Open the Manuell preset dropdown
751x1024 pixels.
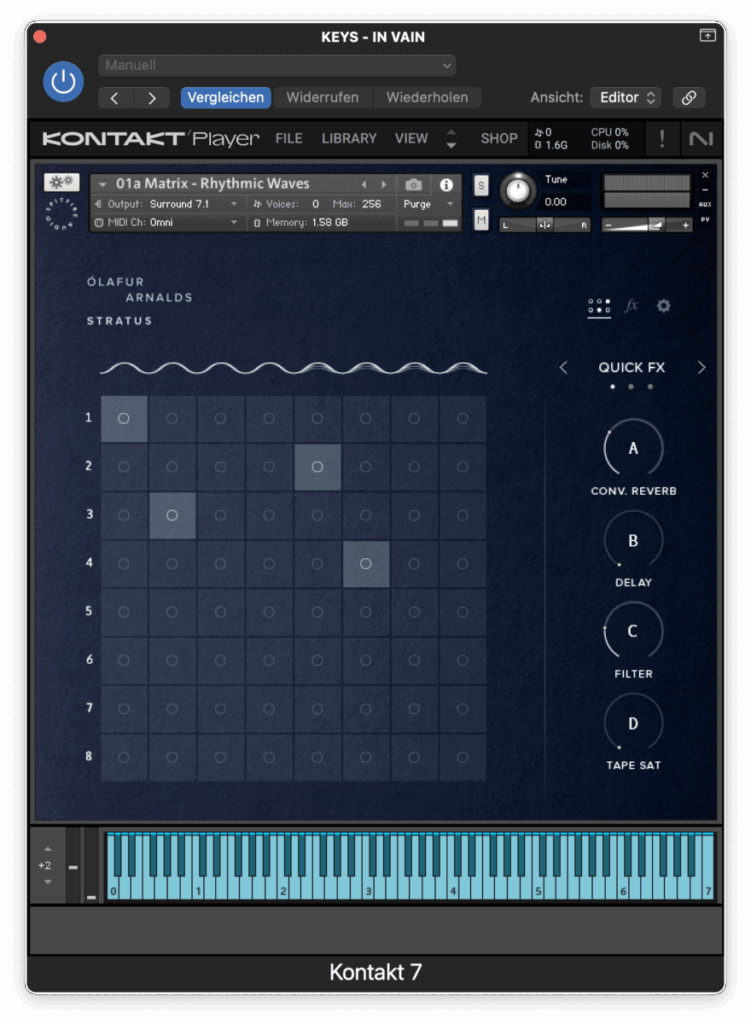pos(277,66)
